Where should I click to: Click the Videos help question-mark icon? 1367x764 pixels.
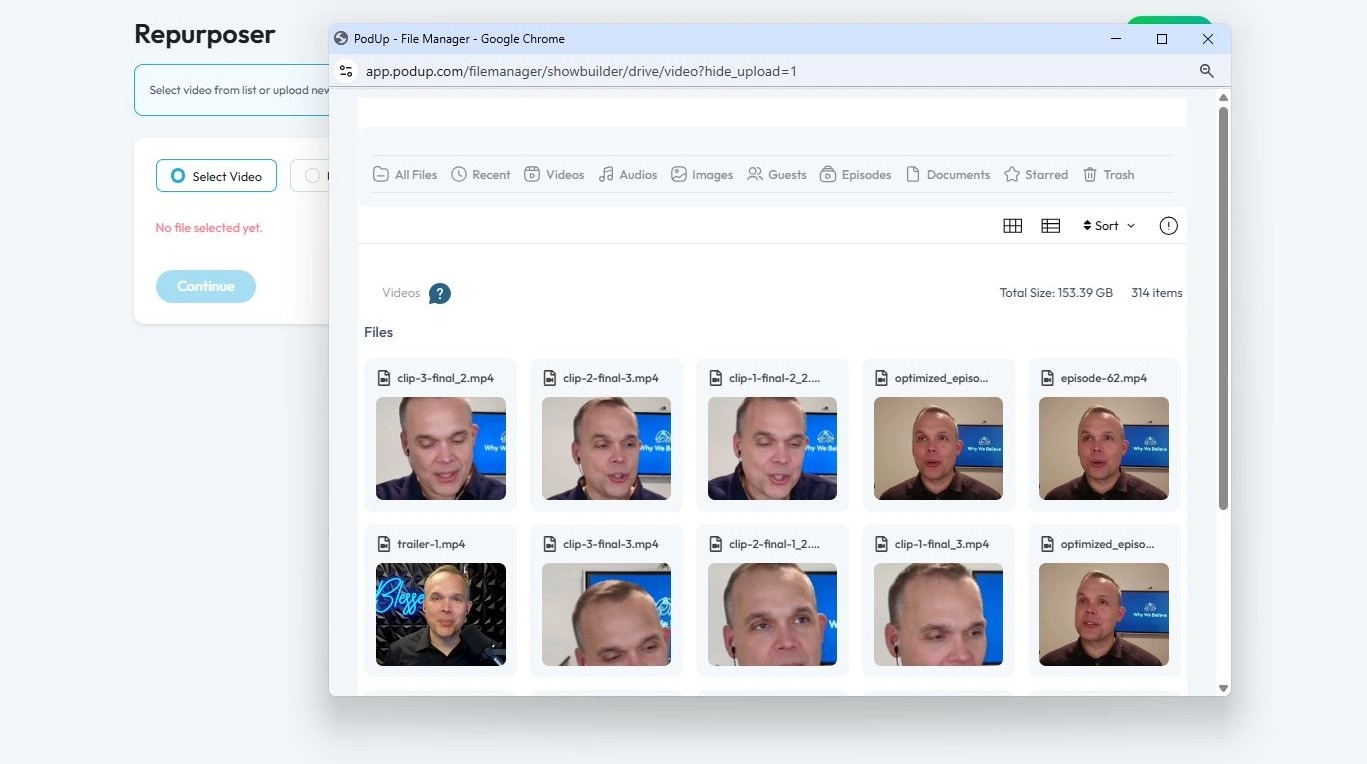440,293
